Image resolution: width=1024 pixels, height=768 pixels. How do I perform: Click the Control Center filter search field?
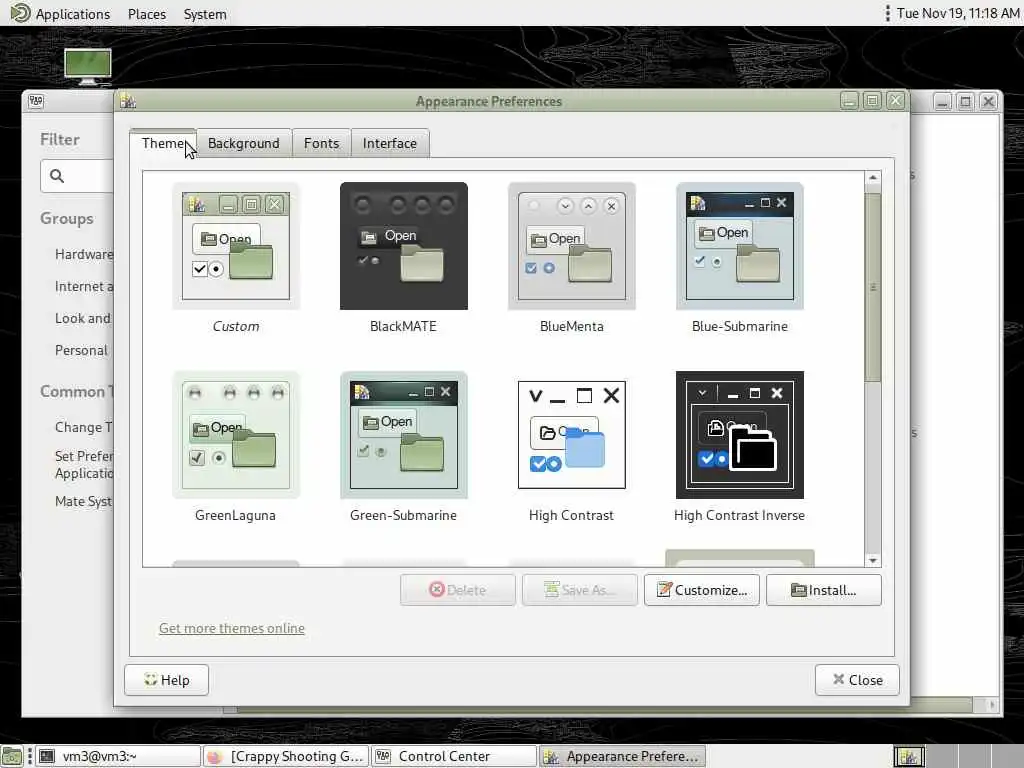click(77, 176)
